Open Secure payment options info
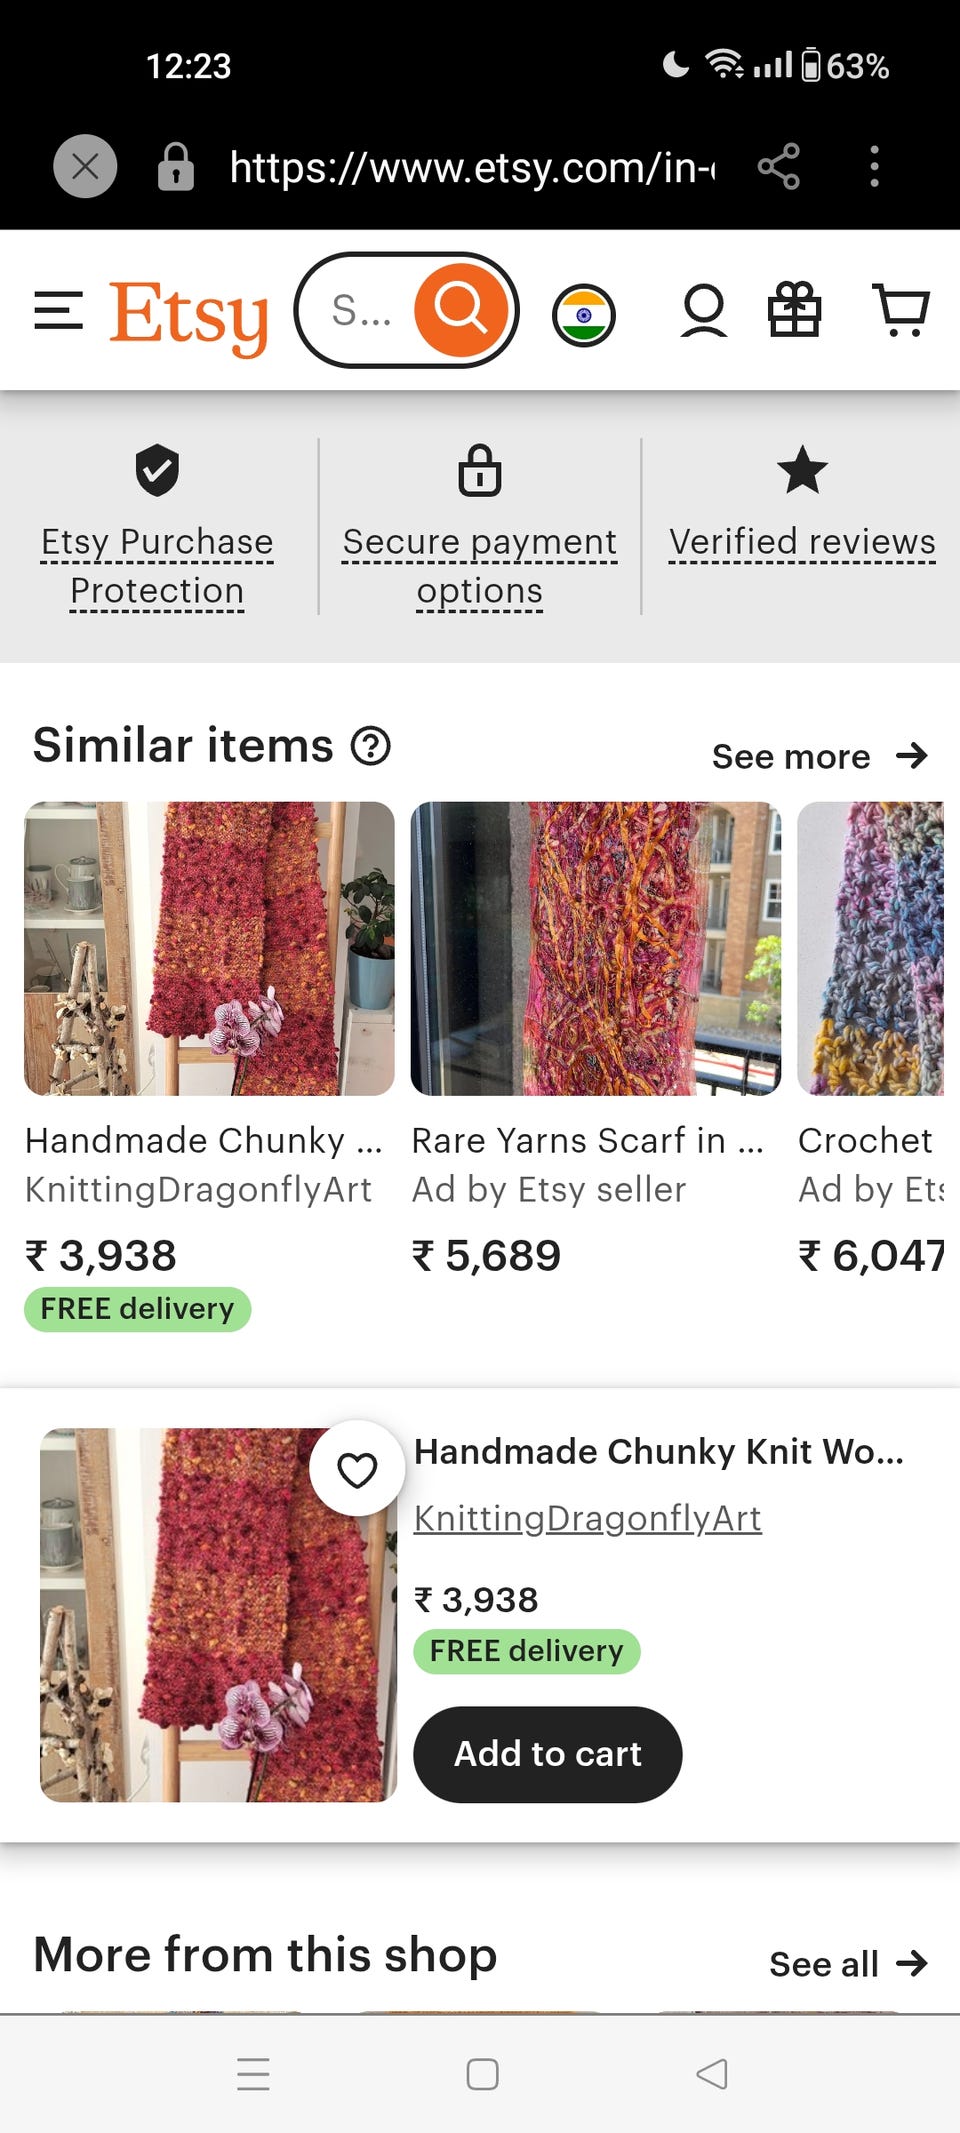The image size is (960, 2133). click(480, 566)
